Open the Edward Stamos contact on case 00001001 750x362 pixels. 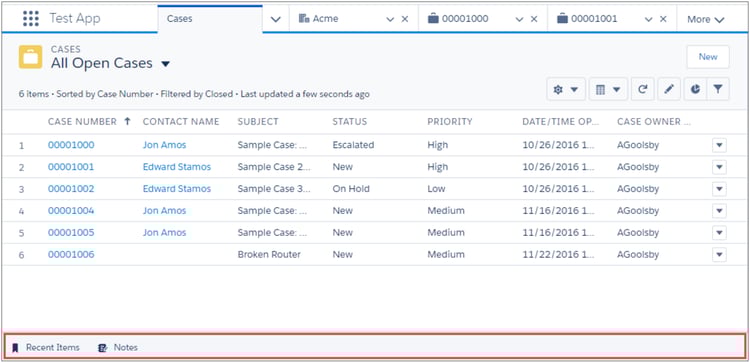pyautogui.click(x=176, y=167)
